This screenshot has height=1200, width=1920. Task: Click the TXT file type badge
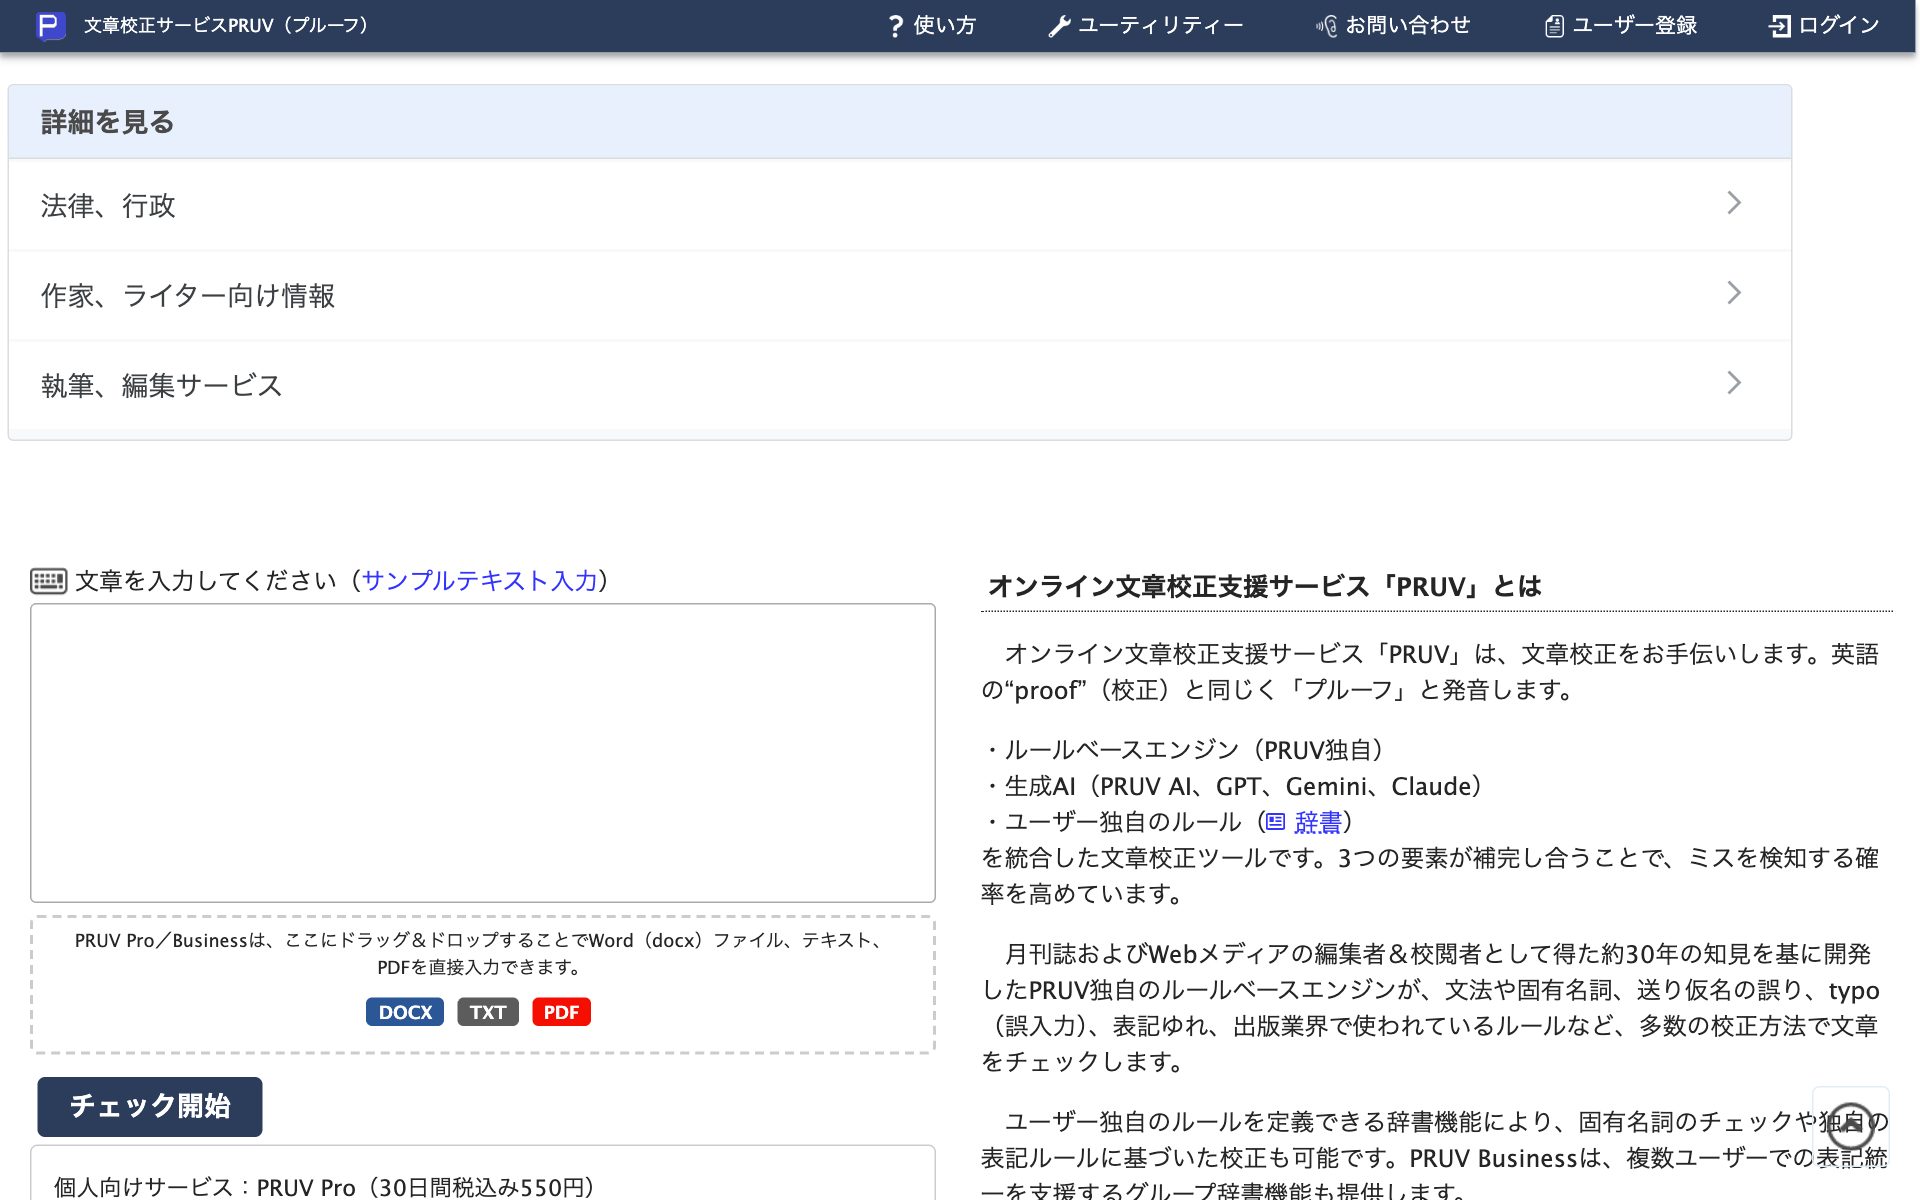[x=488, y=1012]
